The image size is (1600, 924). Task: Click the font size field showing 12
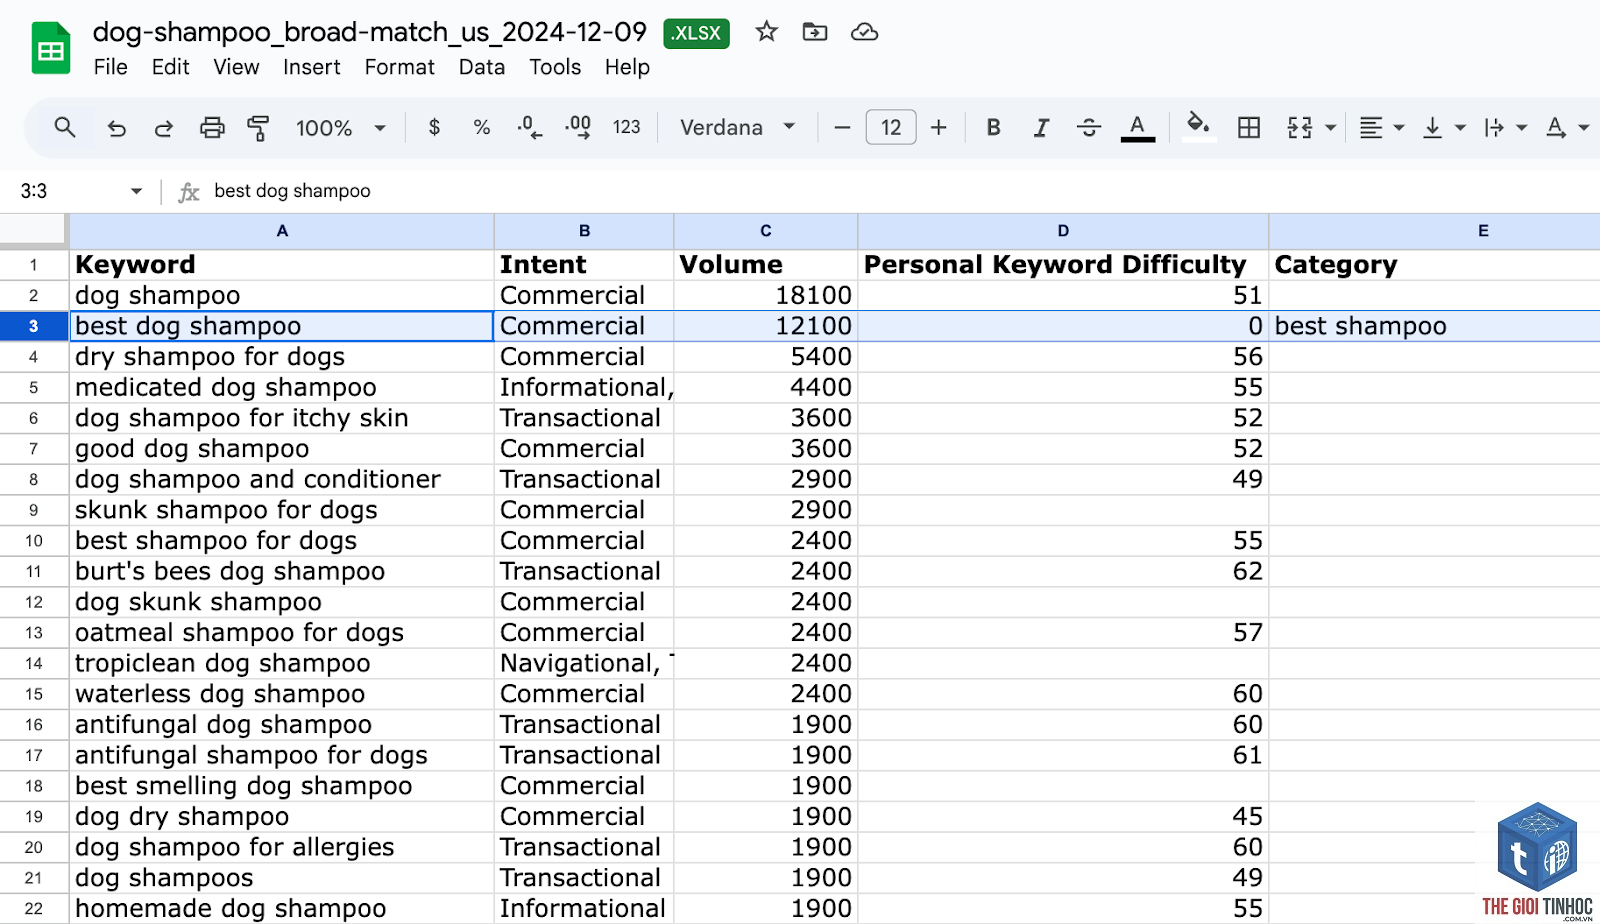891,127
